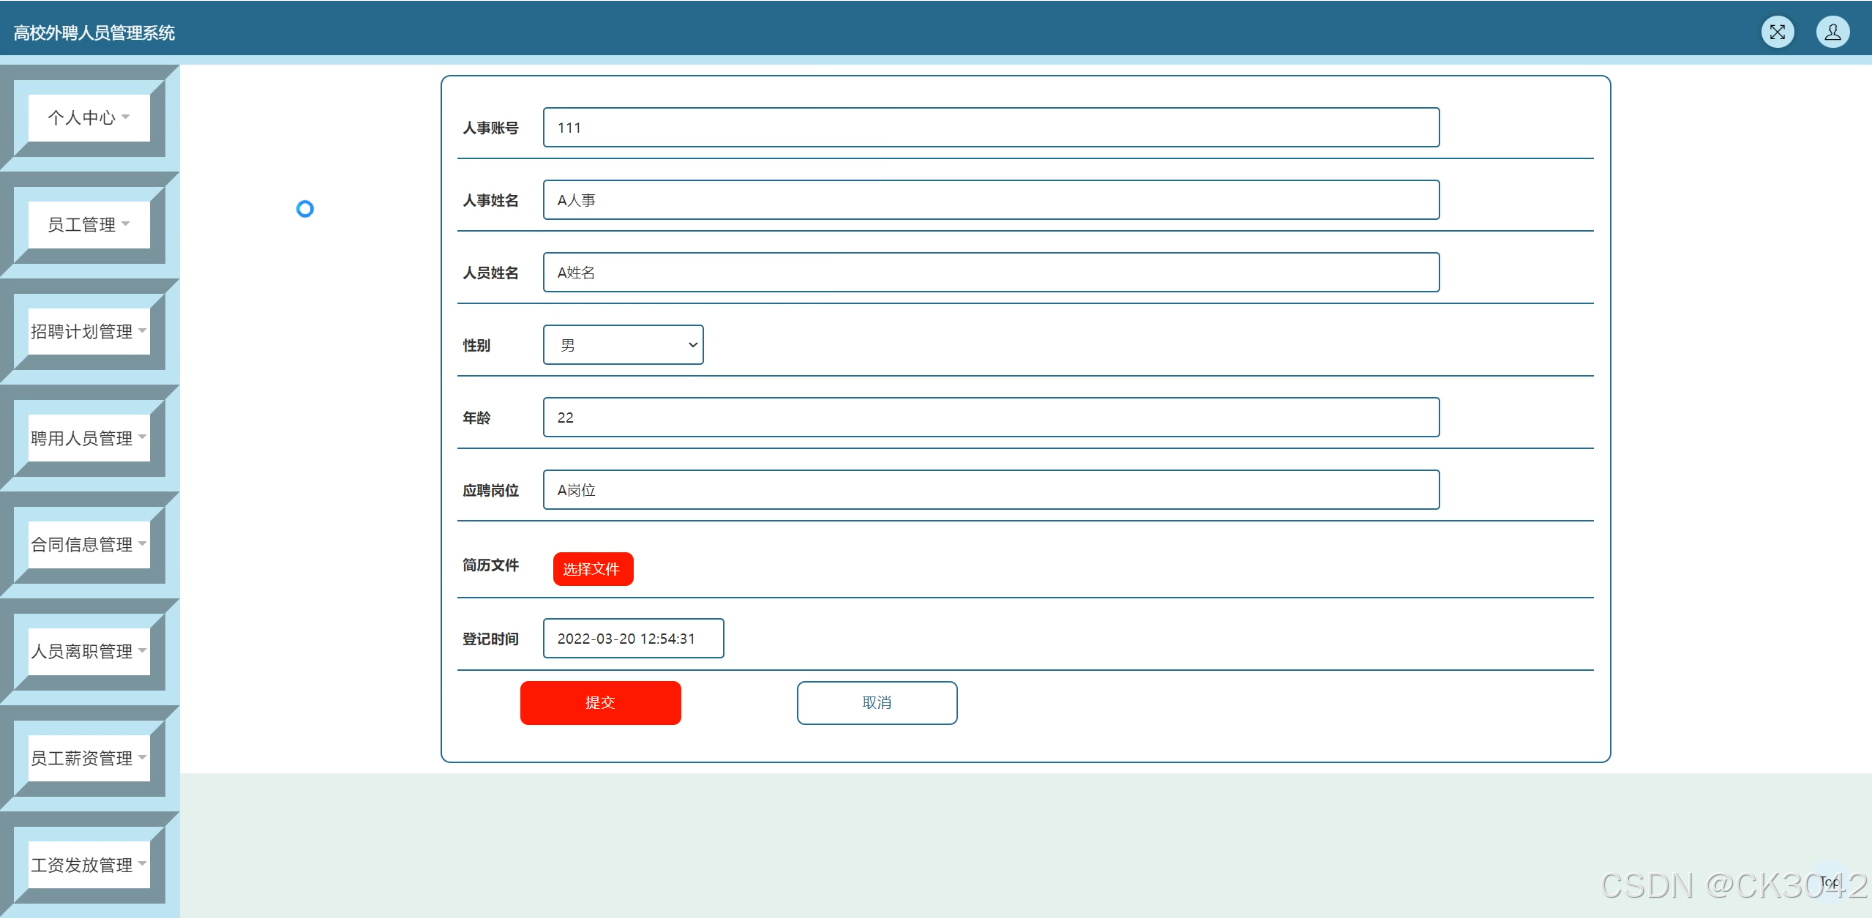Click the 简历文件 label
This screenshot has height=918, width=1872.
point(490,565)
